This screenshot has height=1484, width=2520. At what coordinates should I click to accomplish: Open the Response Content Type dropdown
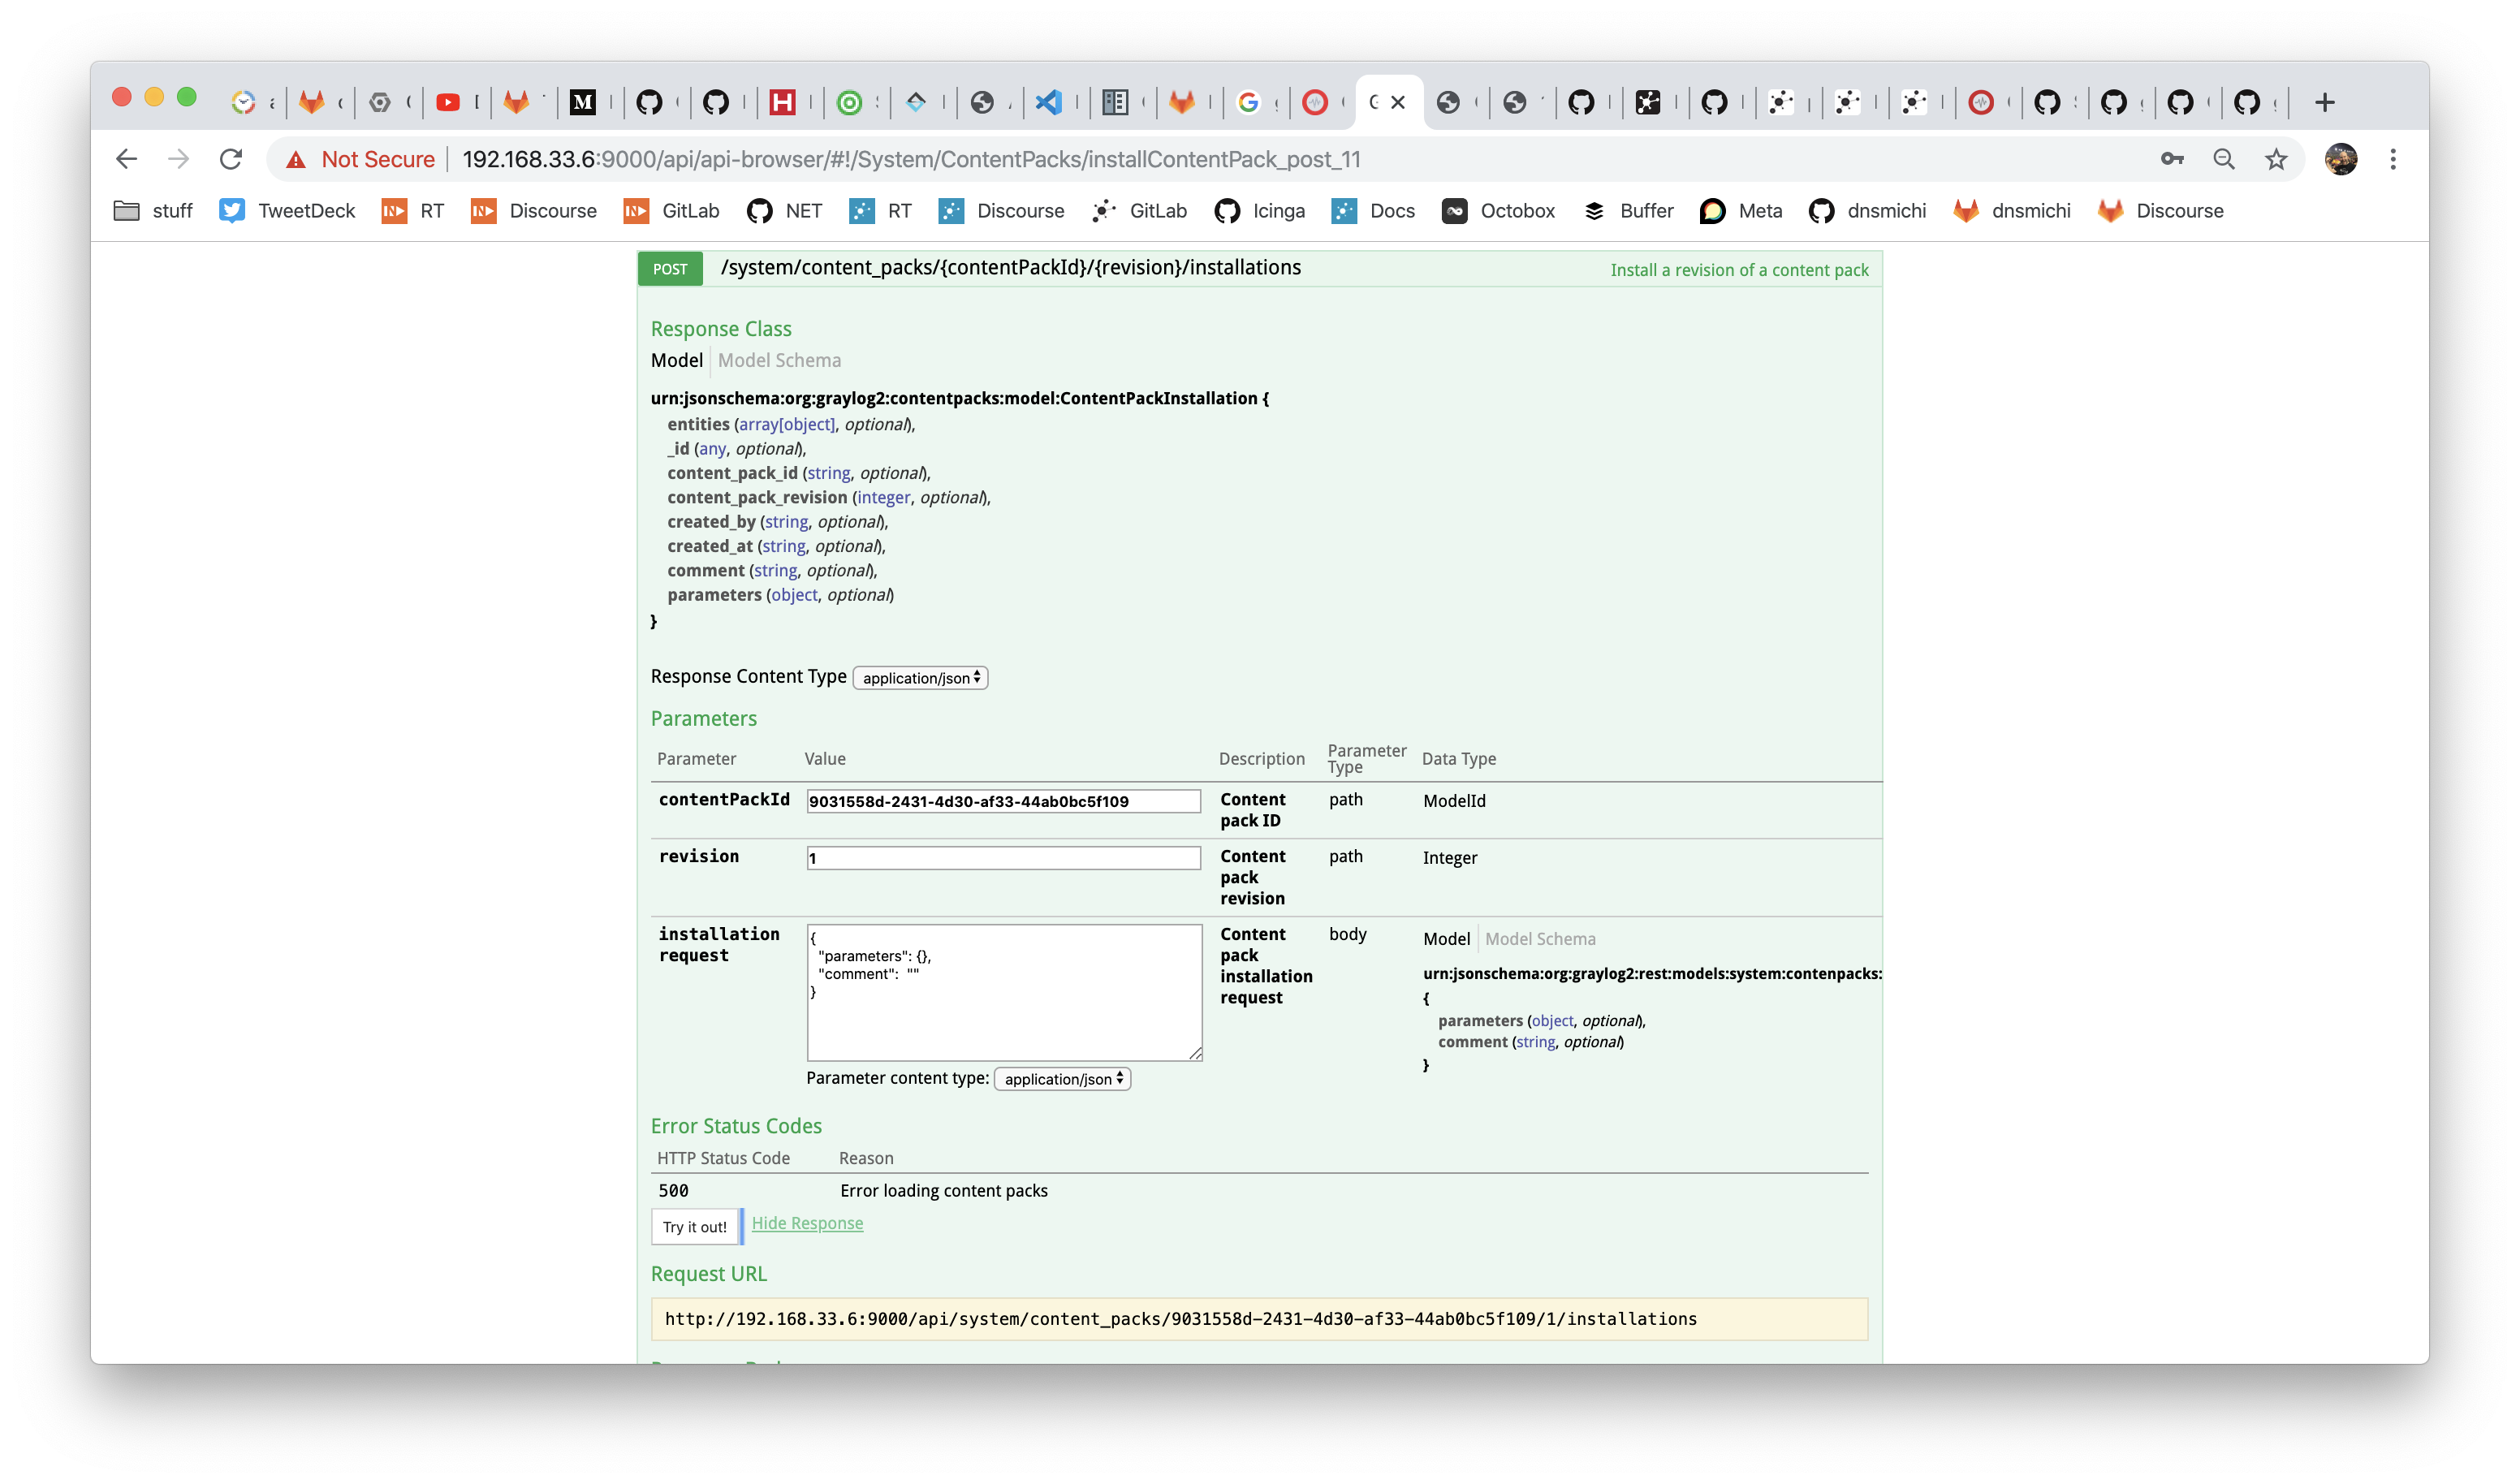(x=920, y=678)
